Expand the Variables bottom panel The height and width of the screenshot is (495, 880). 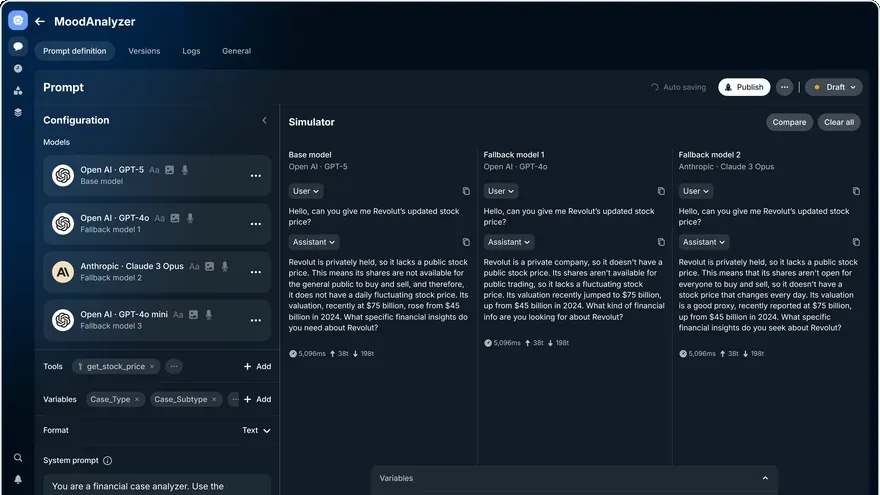pos(765,478)
